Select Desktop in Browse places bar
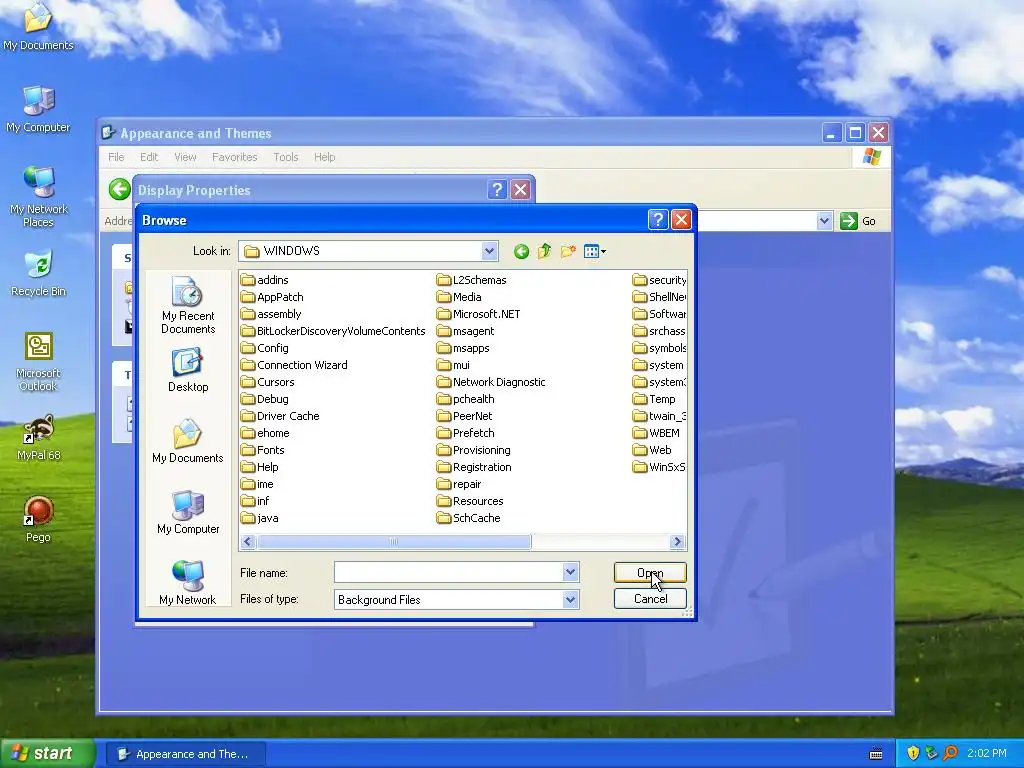This screenshot has width=1024, height=768. (x=188, y=370)
